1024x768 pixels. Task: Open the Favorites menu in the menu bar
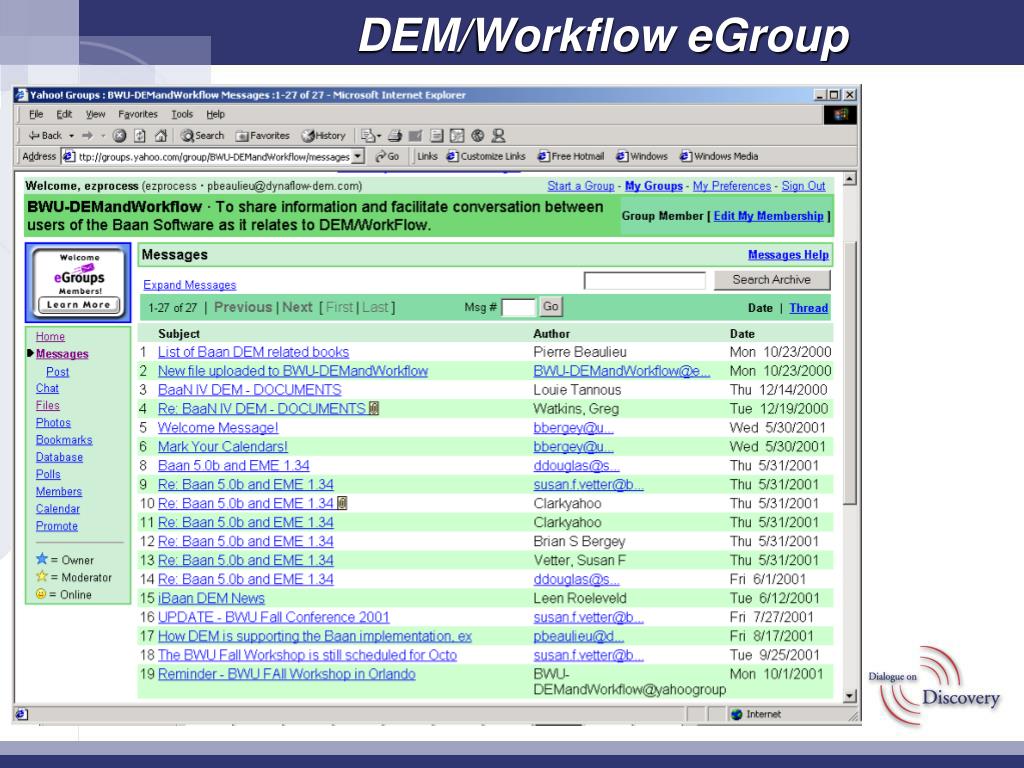[x=138, y=114]
